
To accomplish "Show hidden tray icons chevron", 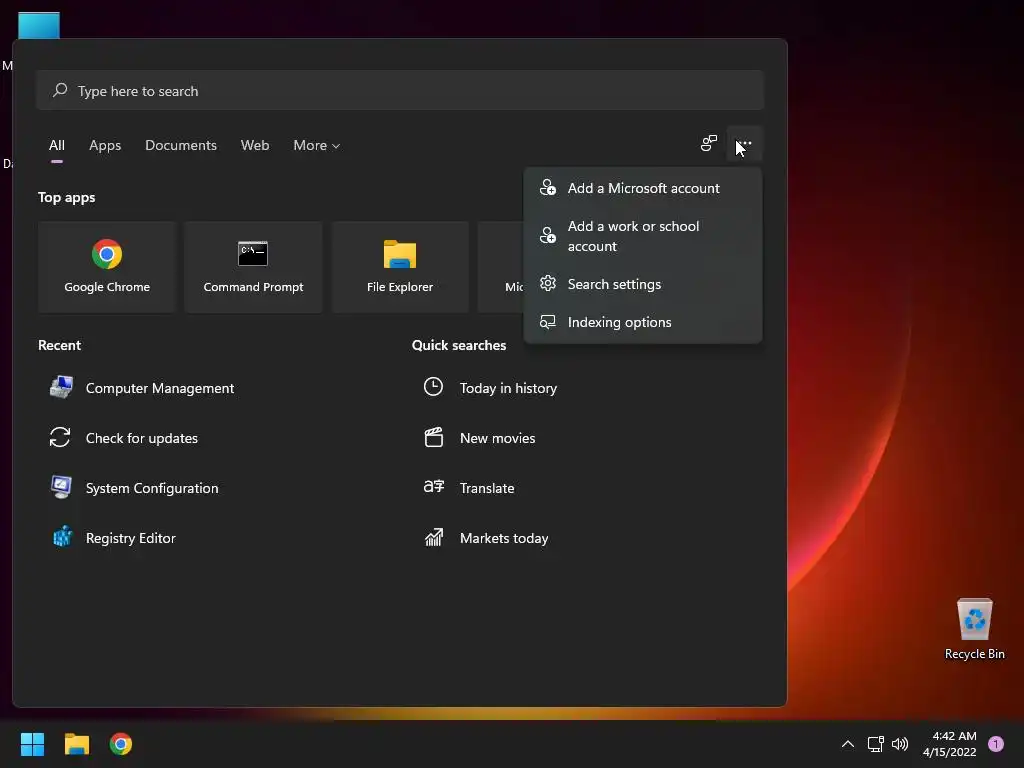I will click(848, 744).
